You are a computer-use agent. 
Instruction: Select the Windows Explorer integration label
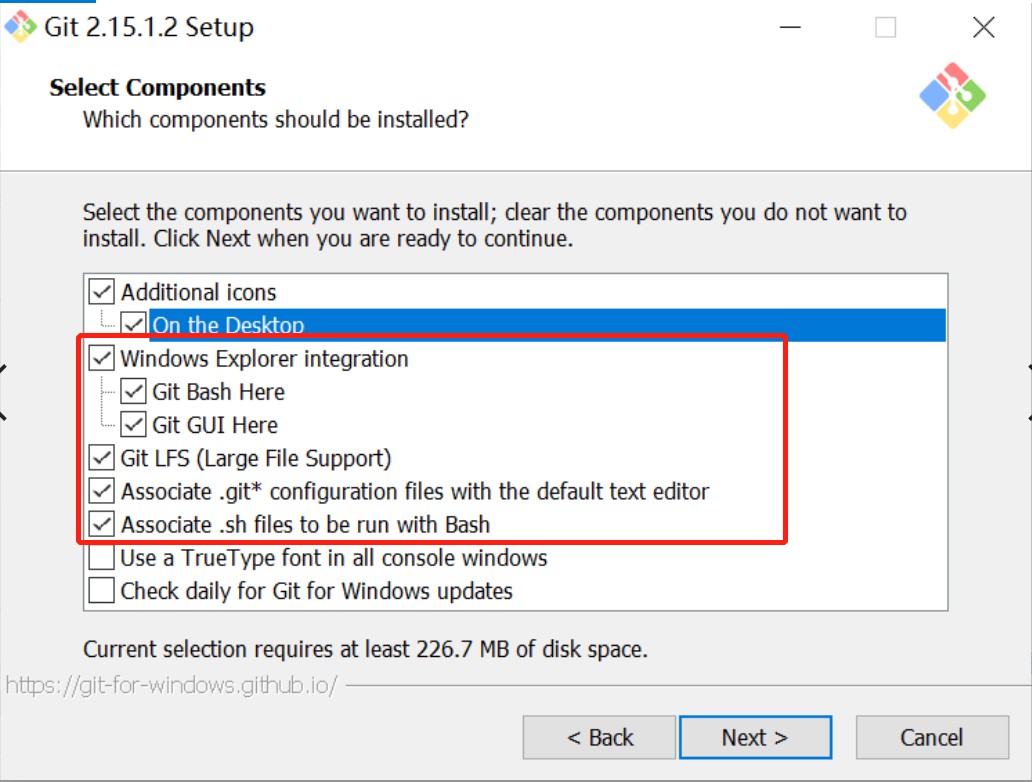click(x=265, y=359)
